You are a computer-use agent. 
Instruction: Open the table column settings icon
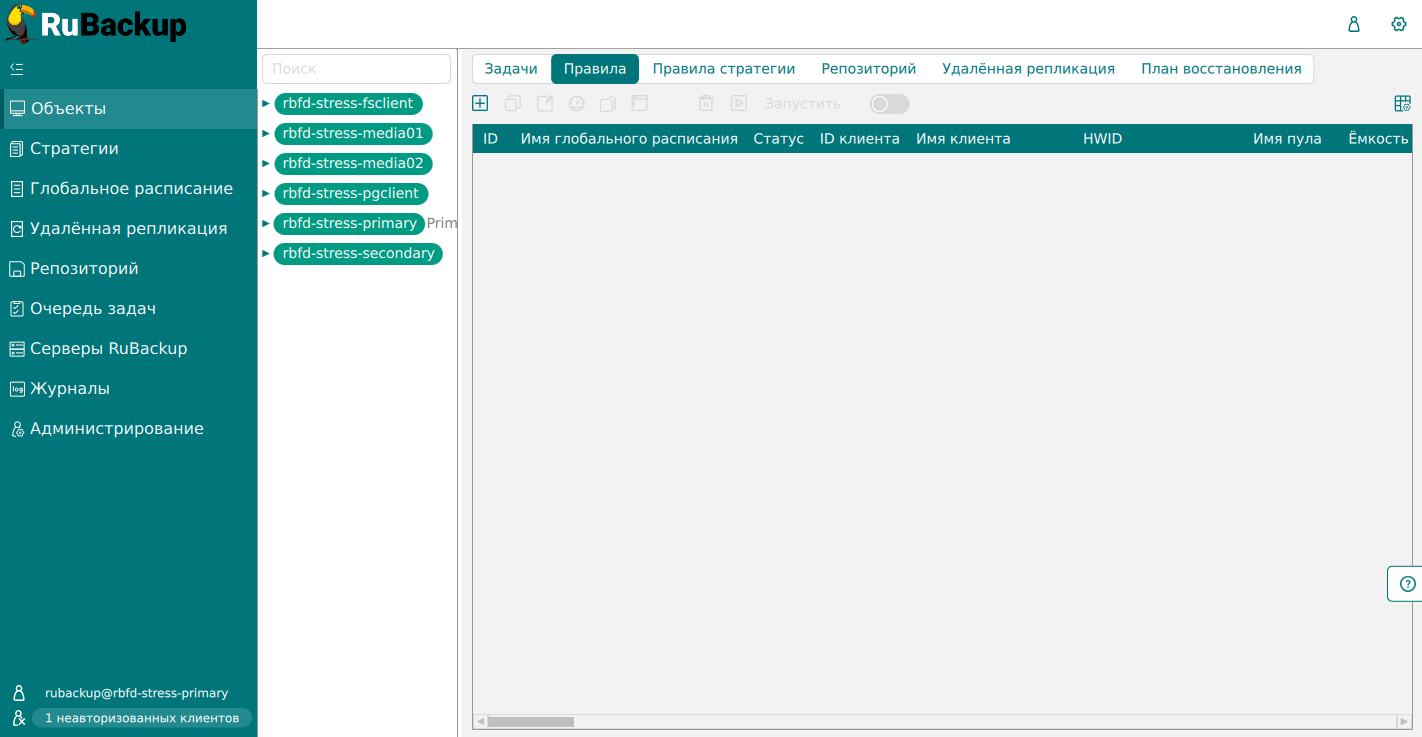click(1402, 103)
